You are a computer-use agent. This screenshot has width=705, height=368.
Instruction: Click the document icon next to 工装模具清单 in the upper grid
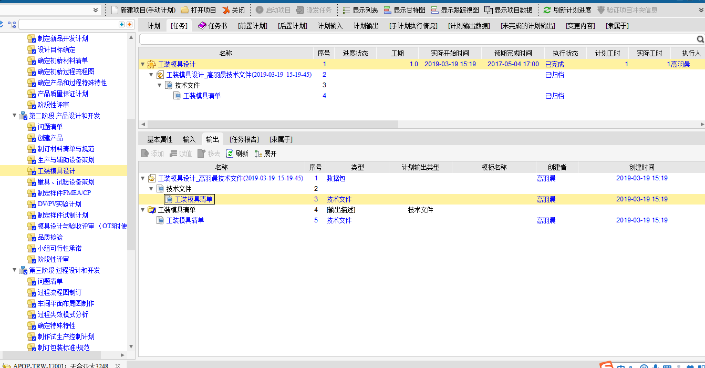[x=177, y=96]
